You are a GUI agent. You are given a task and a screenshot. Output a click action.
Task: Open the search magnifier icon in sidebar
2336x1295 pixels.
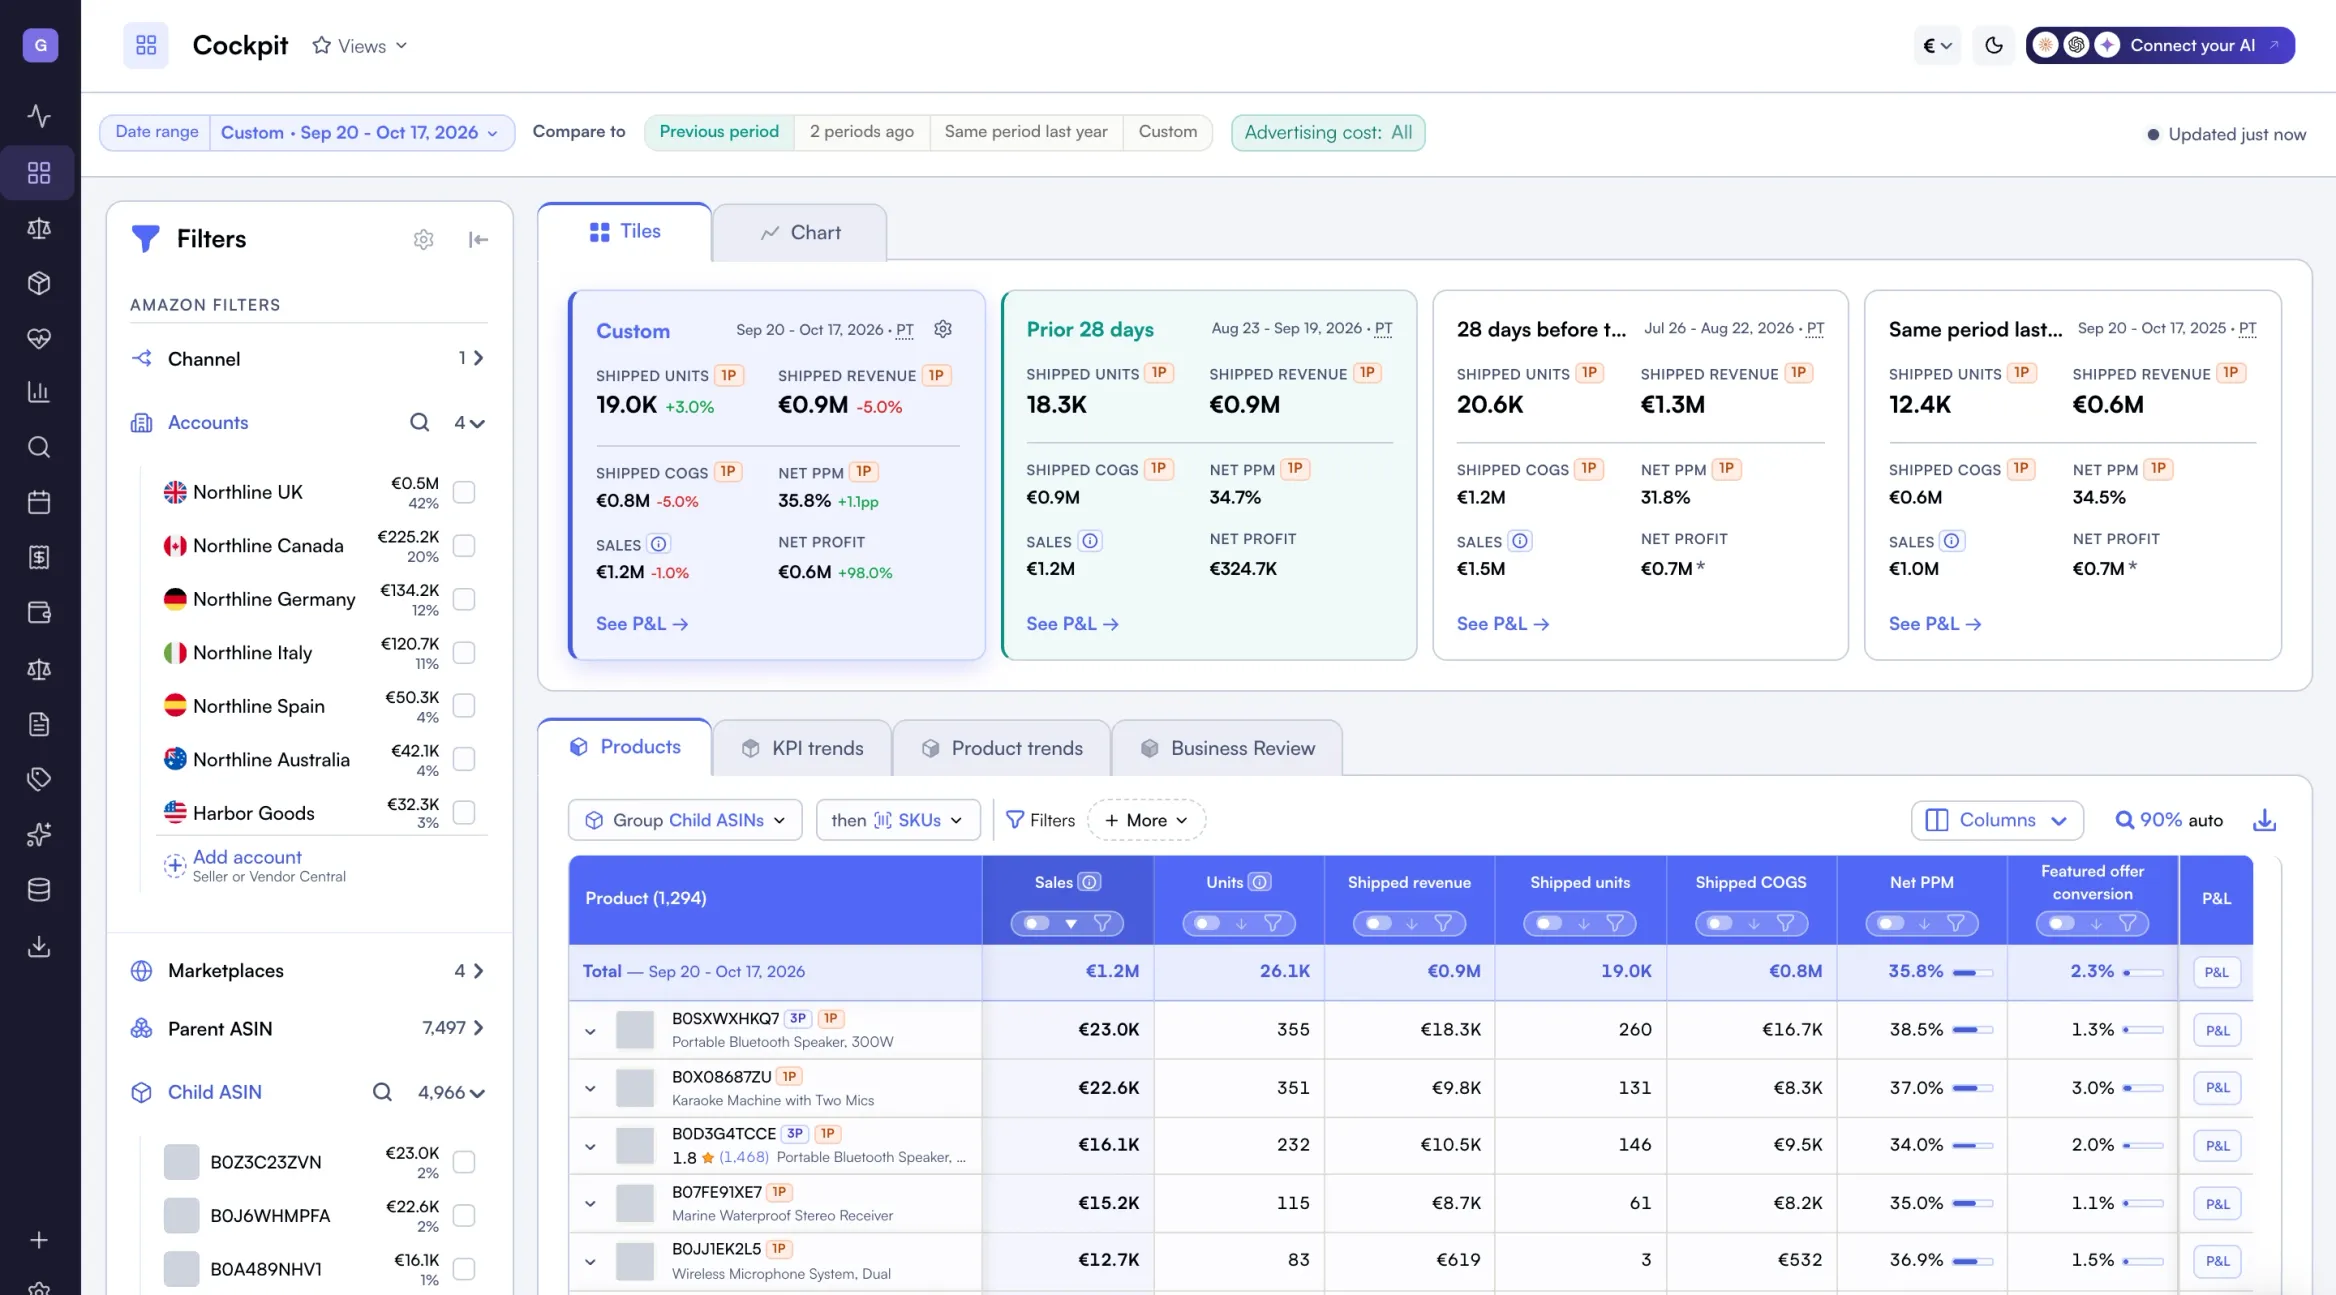point(39,447)
